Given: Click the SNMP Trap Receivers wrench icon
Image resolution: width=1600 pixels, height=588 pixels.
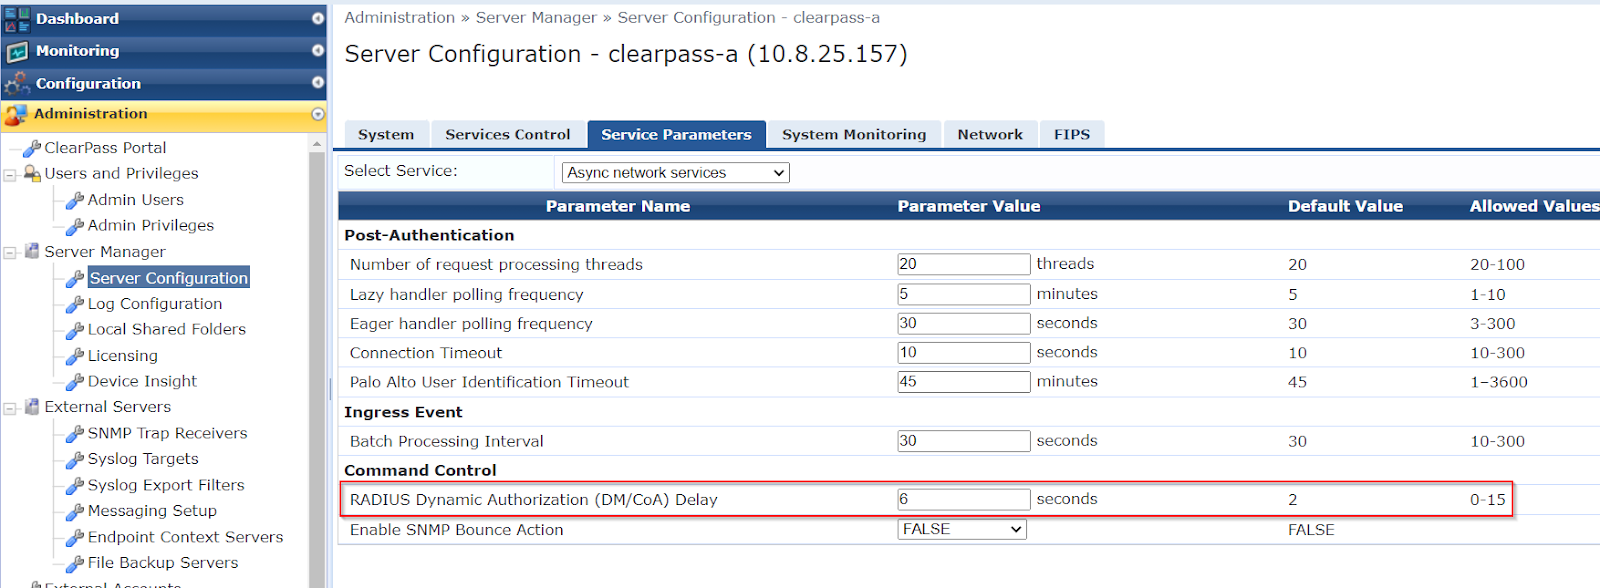Looking at the screenshot, I should (x=75, y=434).
